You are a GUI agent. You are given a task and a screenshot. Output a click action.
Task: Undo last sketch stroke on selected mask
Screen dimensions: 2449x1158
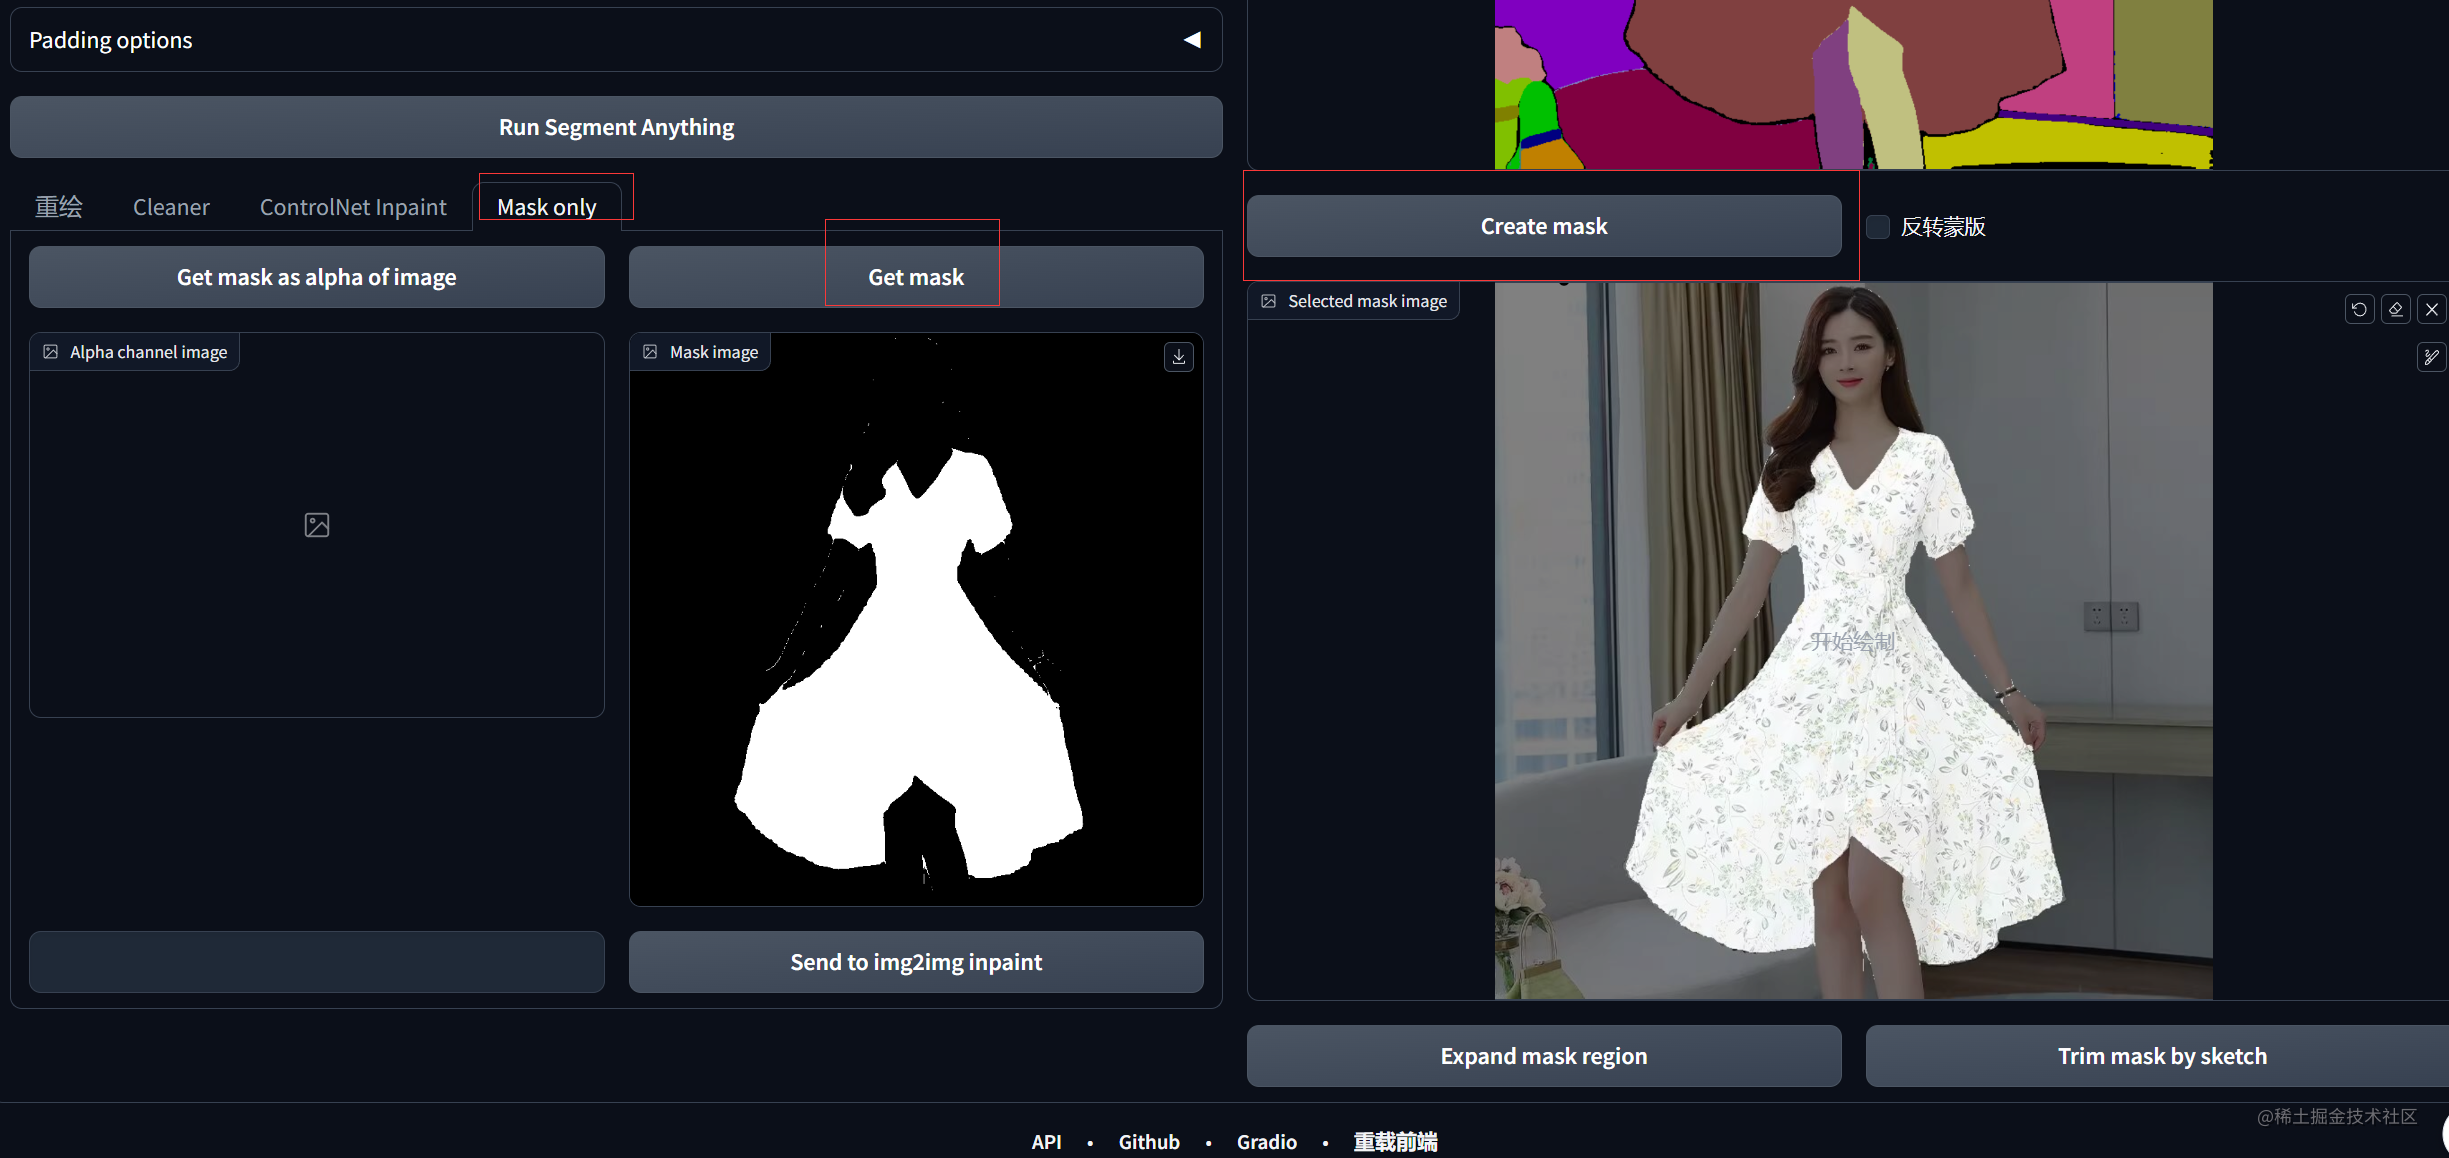coord(2359,310)
